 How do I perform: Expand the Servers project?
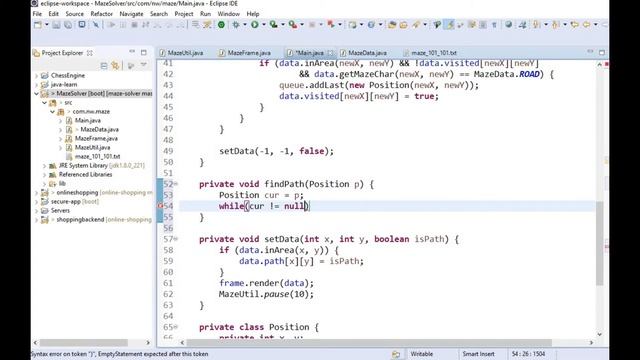click(37, 211)
